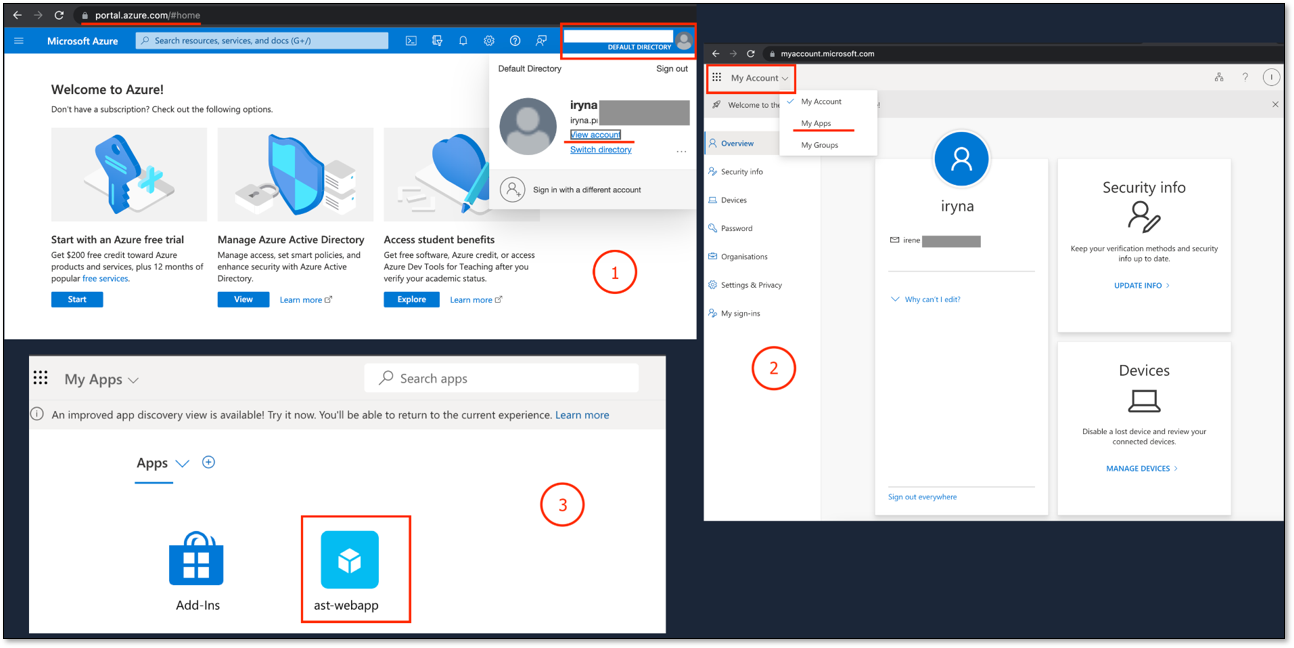
Task: Open Directories and subscriptions filter icon
Action: click(x=437, y=41)
